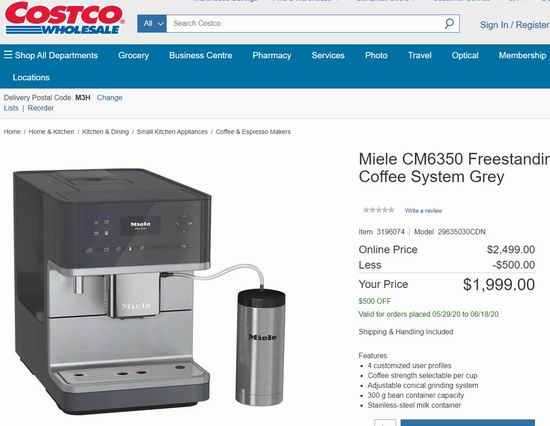The height and width of the screenshot is (426, 550).
Task: Click the magnifying glass search icon
Action: click(x=449, y=24)
